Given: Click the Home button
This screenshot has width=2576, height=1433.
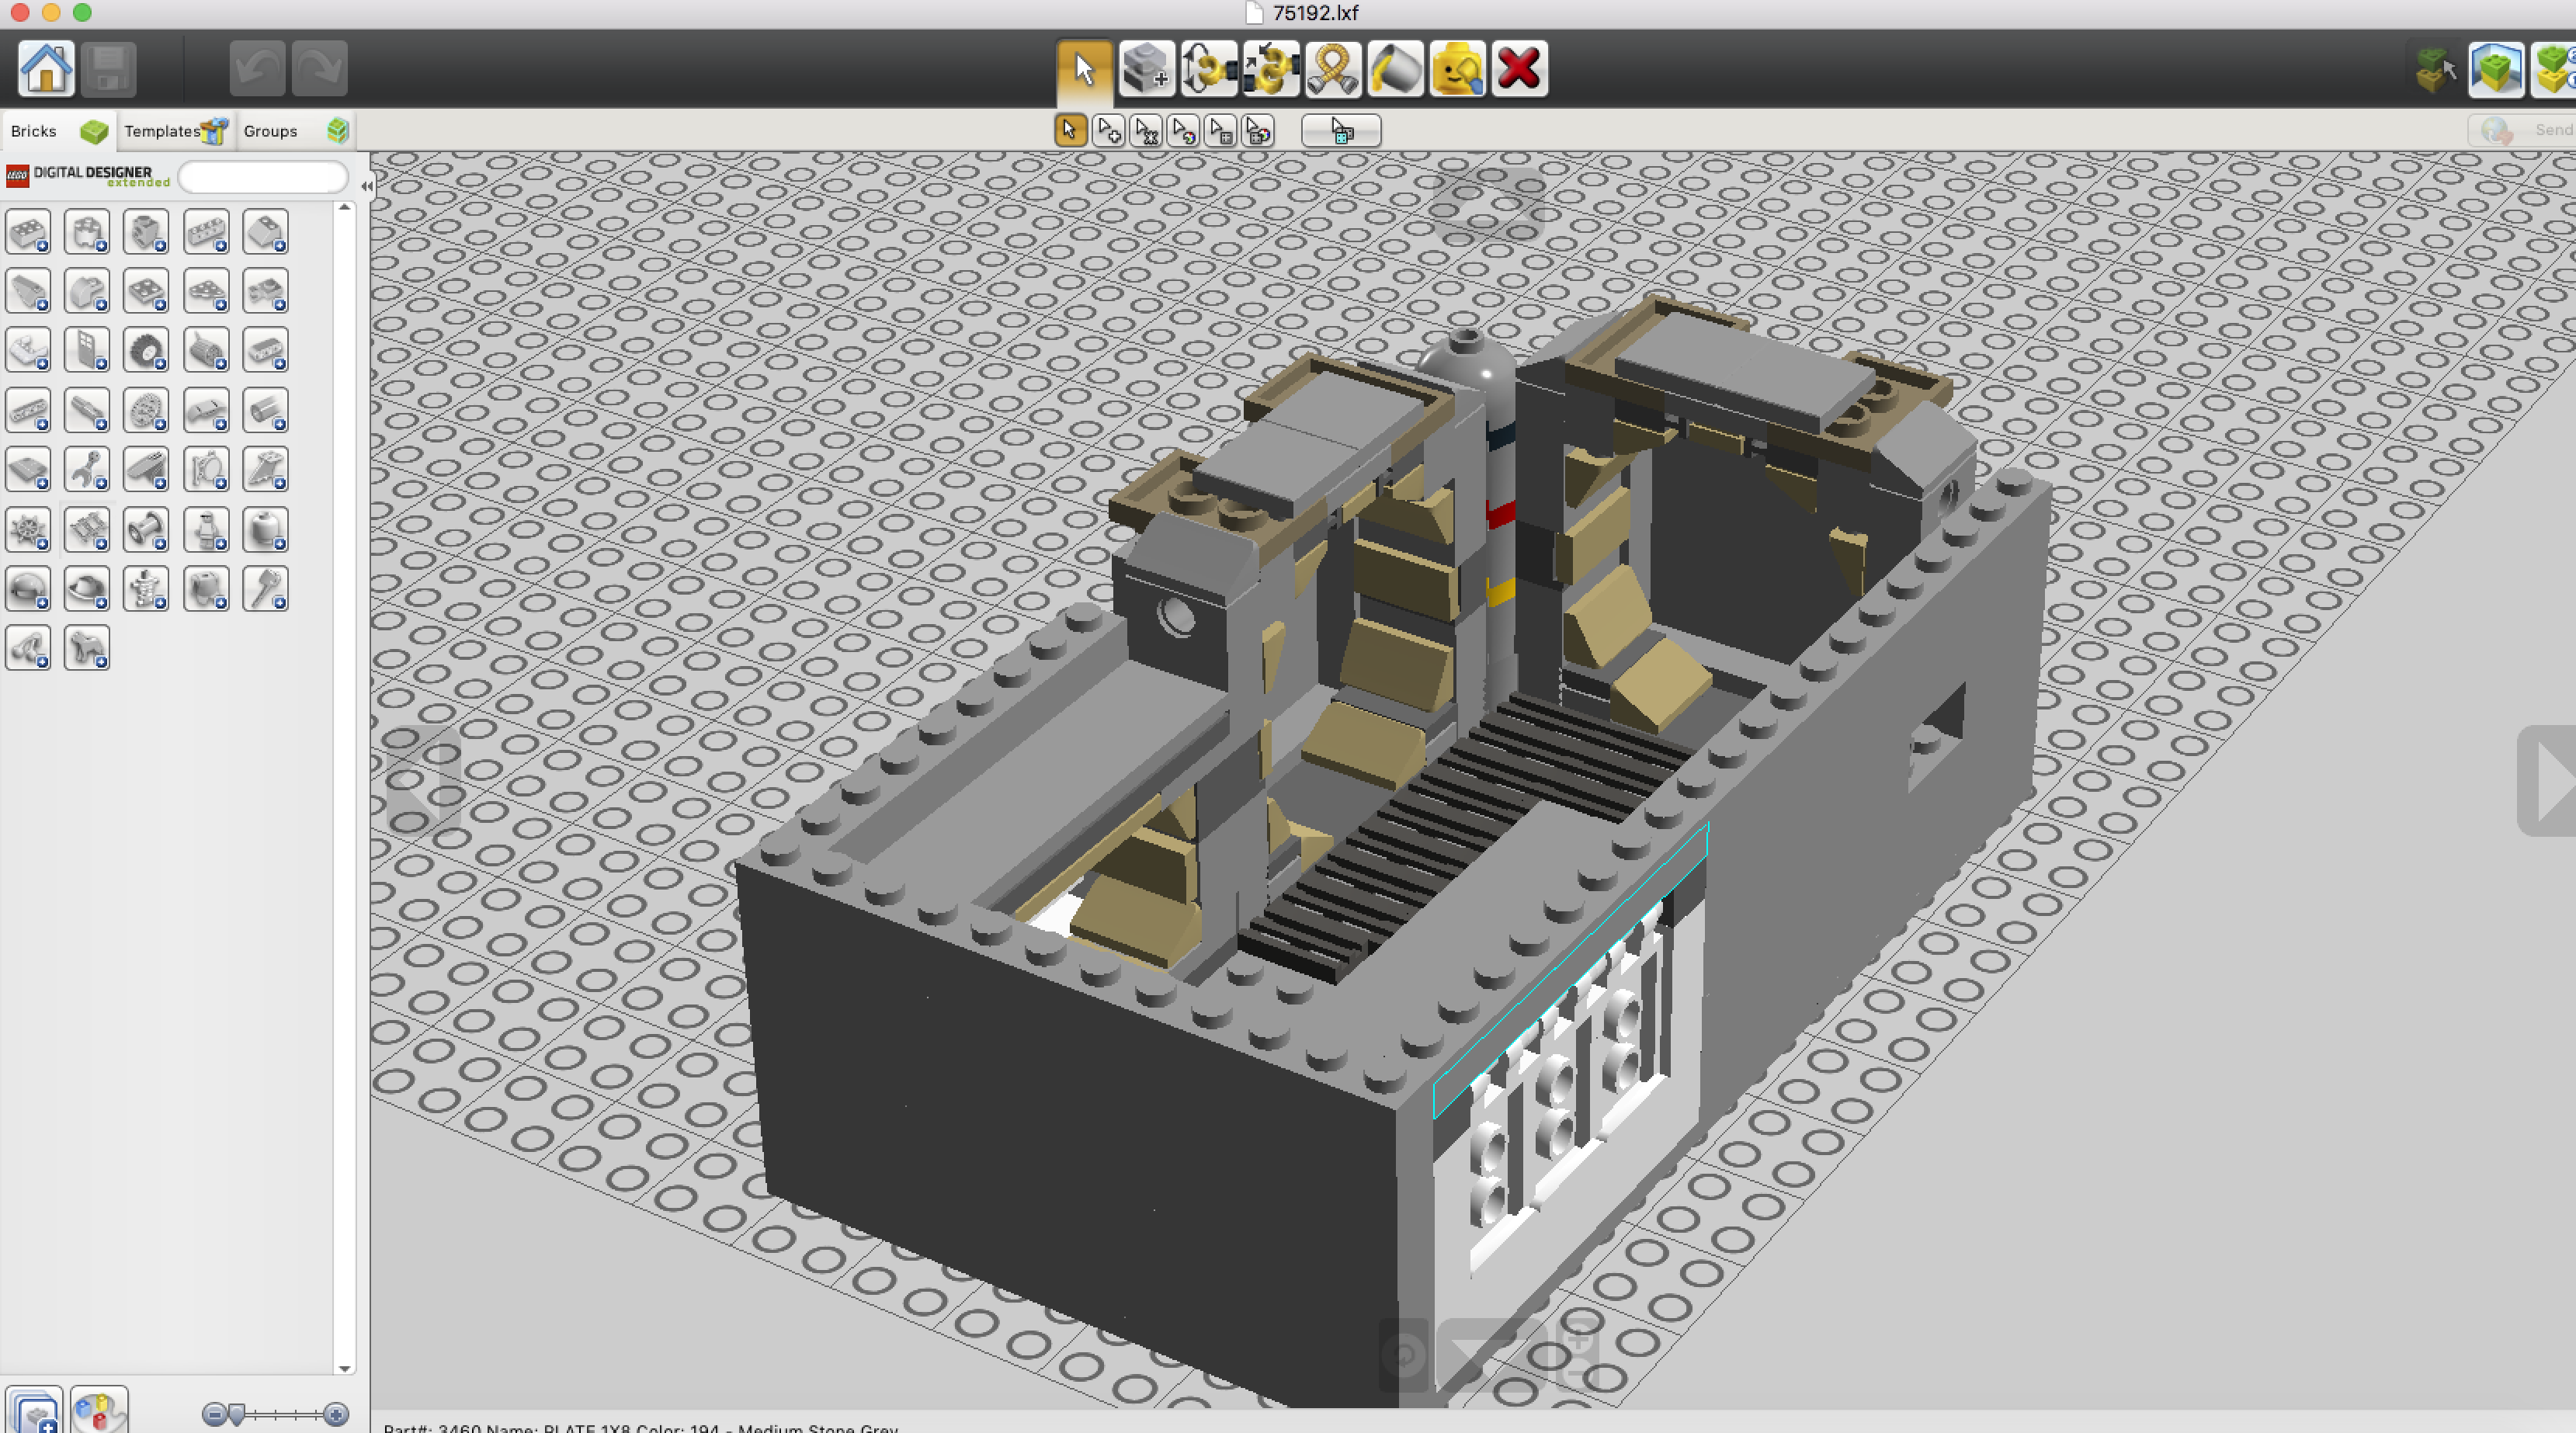Looking at the screenshot, I should (x=46, y=69).
